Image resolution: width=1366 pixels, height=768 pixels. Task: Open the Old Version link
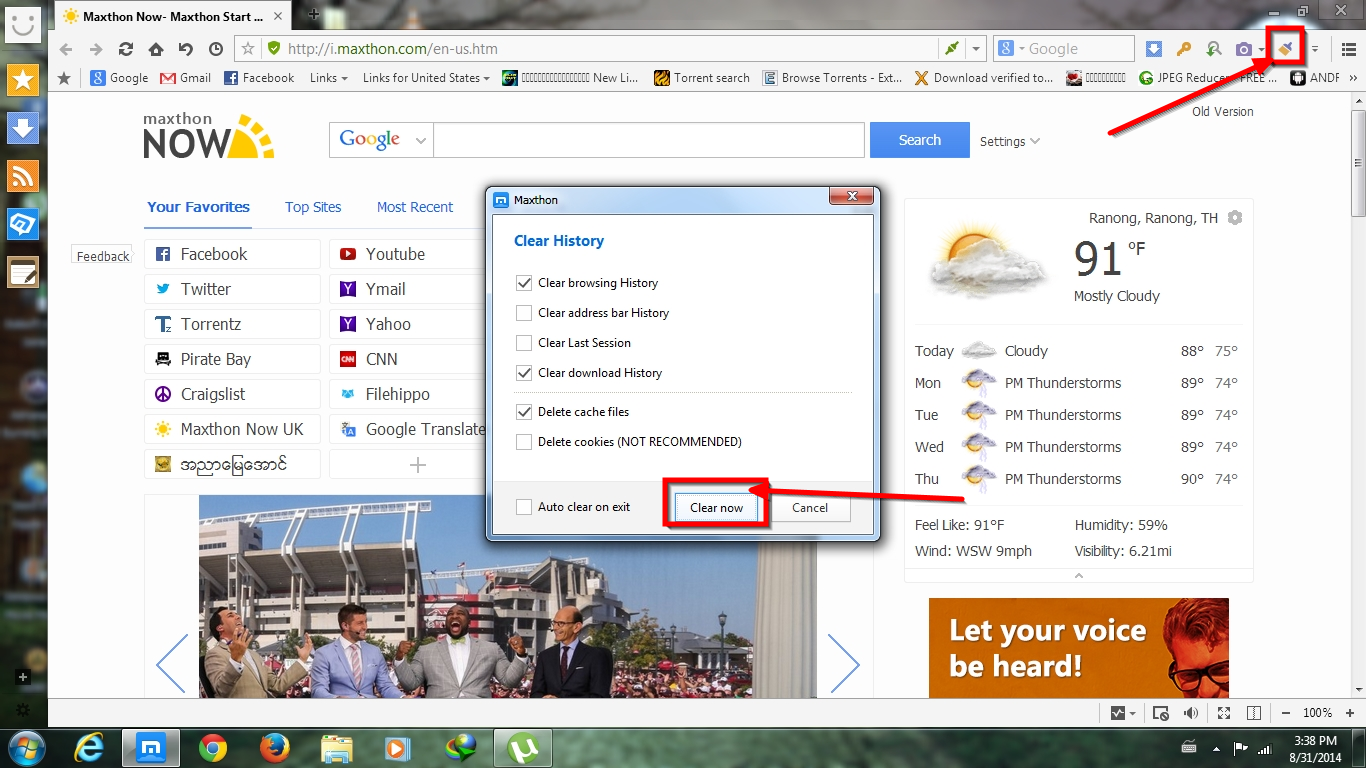coord(1222,112)
